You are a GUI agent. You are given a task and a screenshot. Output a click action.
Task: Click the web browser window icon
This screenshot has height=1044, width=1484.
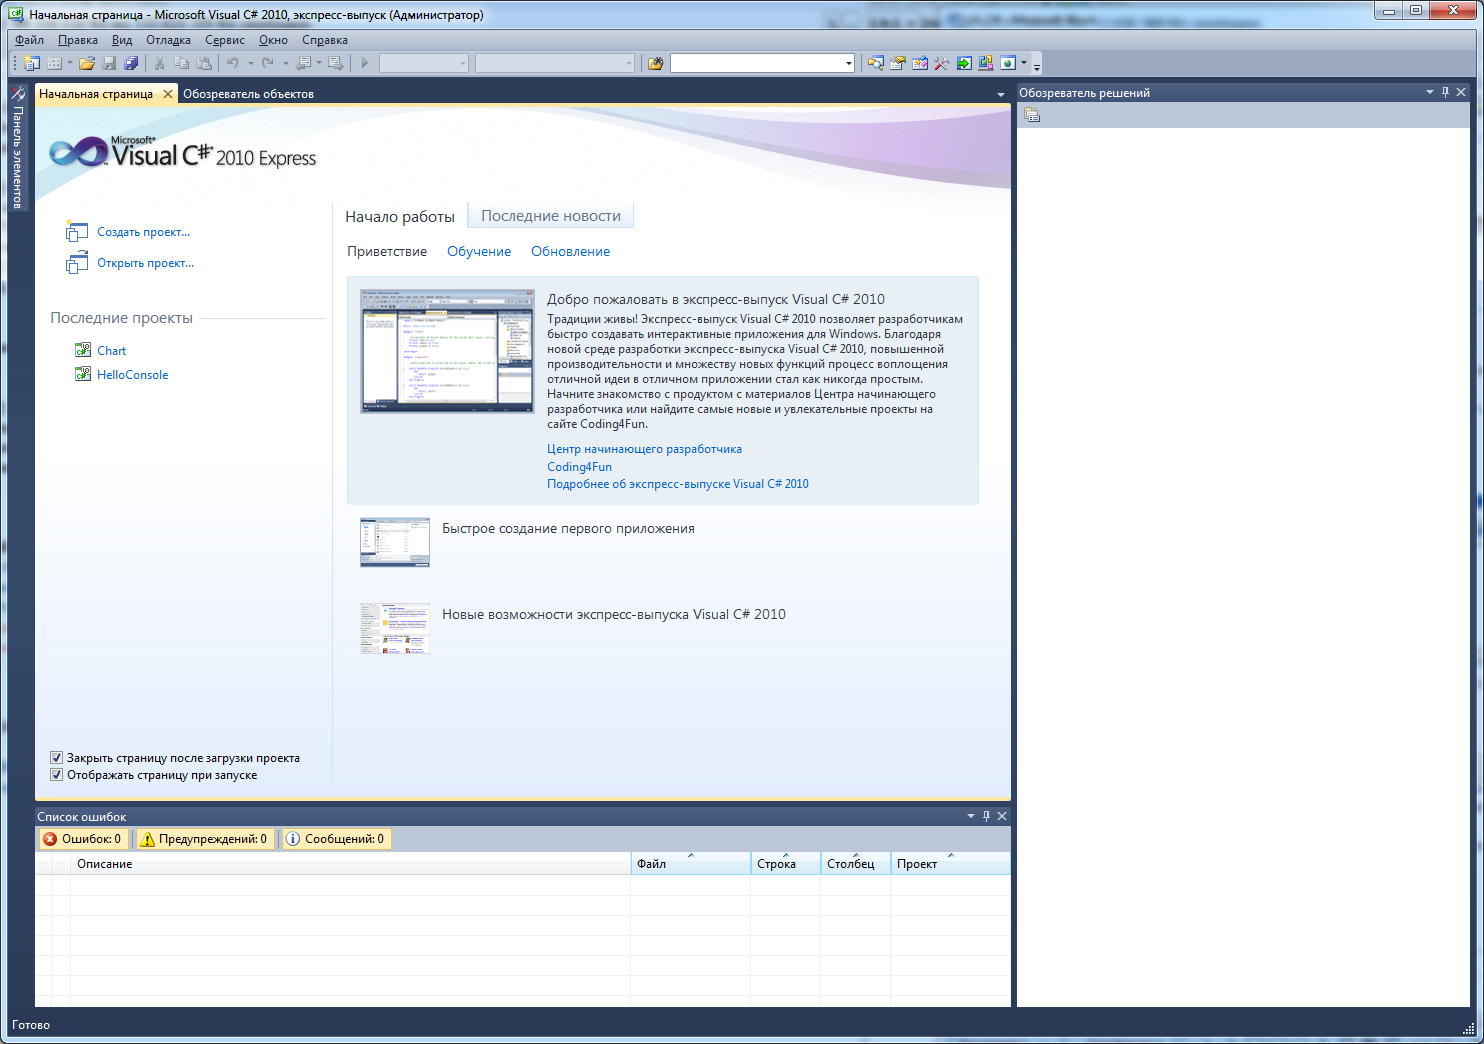point(1008,63)
